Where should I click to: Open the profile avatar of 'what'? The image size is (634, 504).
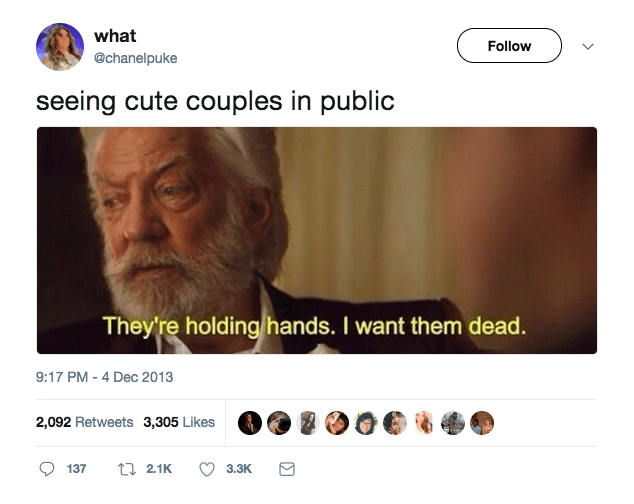point(60,47)
